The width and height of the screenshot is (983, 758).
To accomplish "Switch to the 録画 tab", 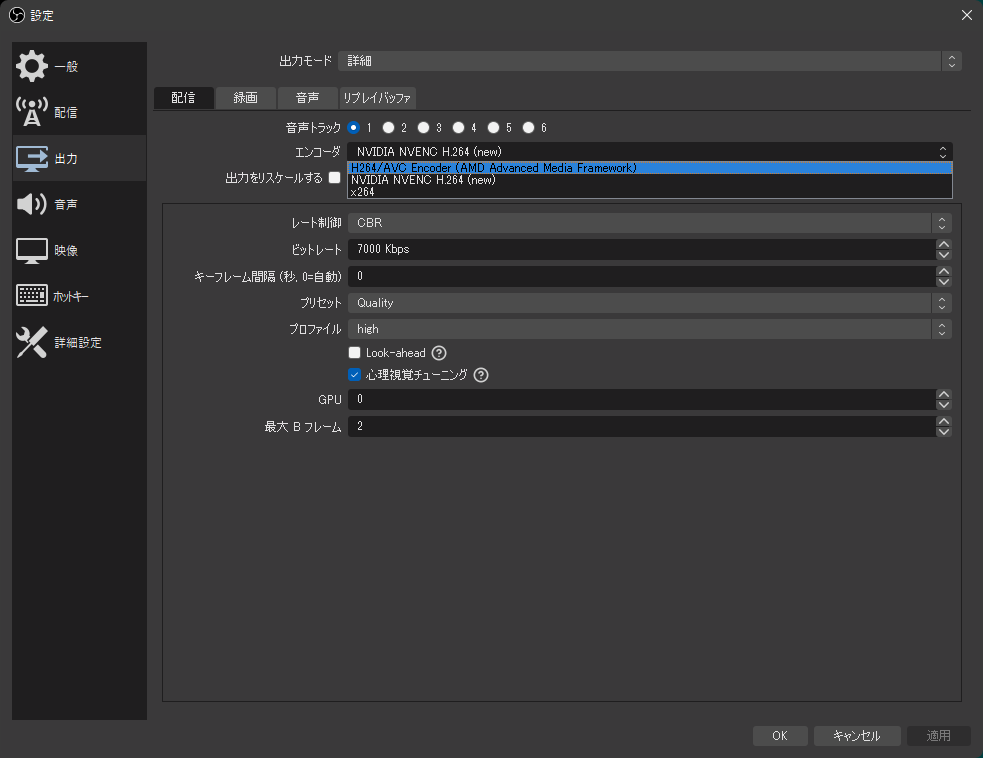I will [246, 98].
